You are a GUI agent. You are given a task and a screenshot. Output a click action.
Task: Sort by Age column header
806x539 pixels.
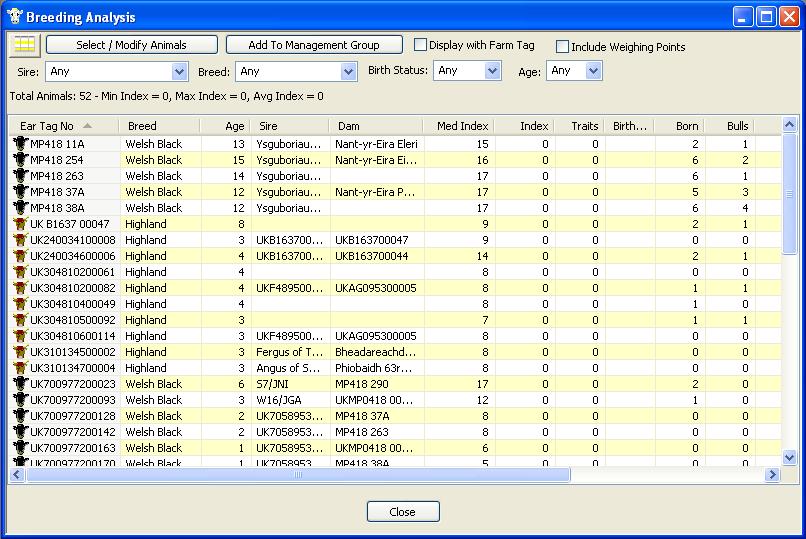pyautogui.click(x=225, y=126)
